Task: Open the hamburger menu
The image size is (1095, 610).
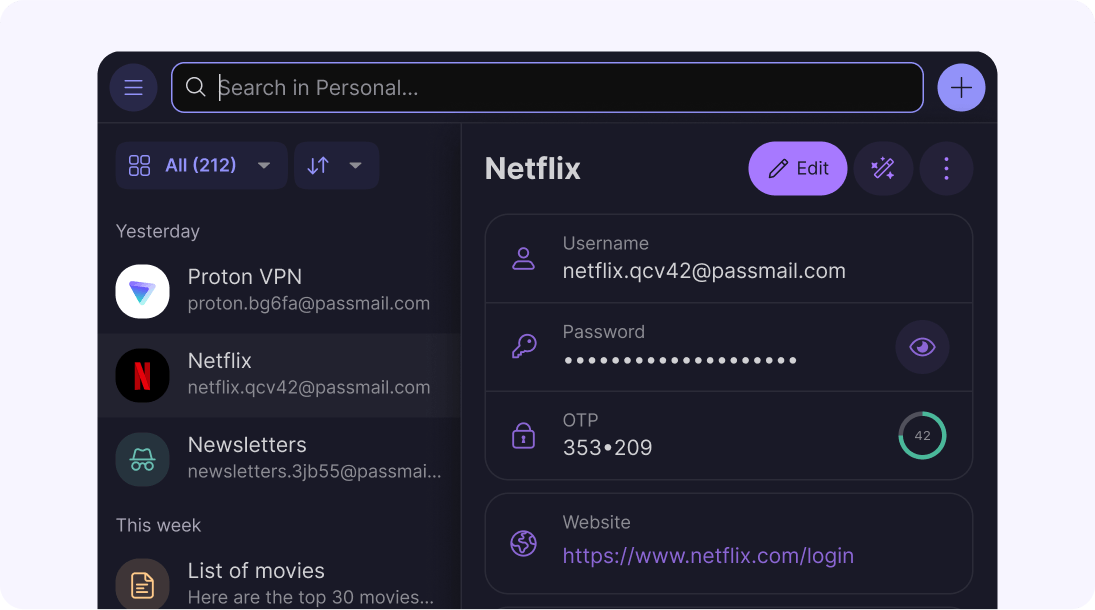Action: 133,88
